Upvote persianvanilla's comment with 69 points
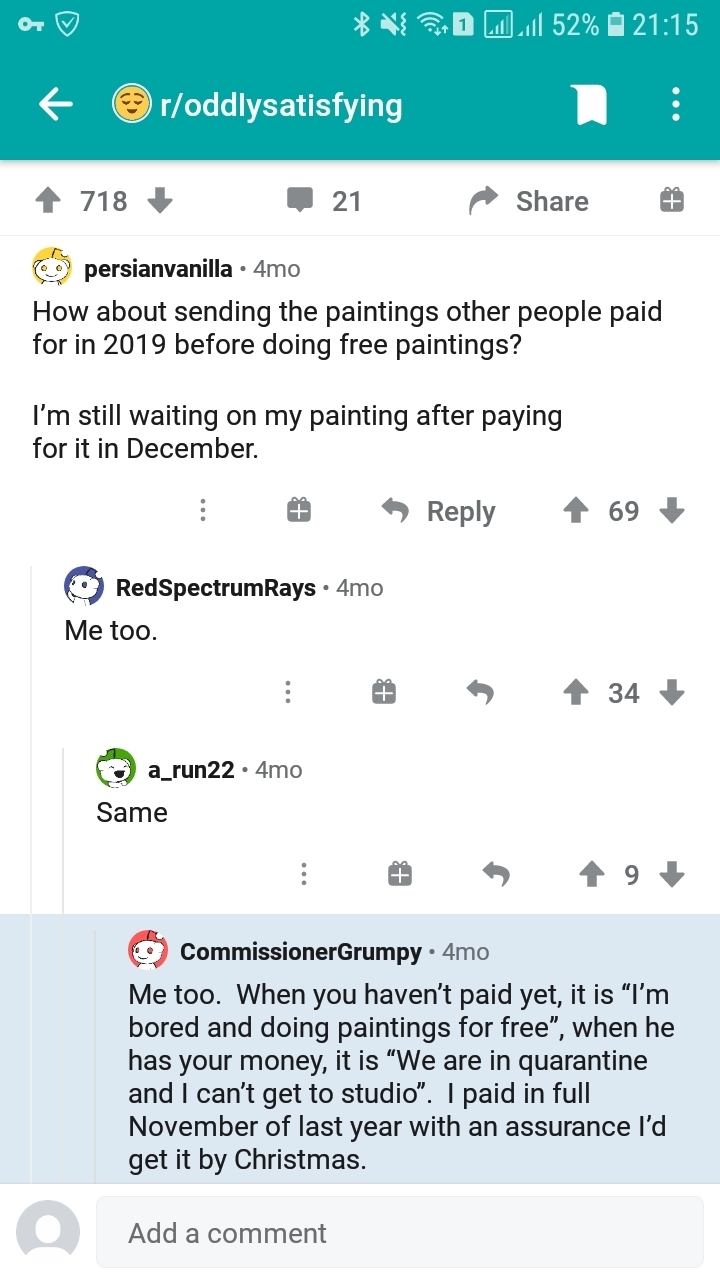Viewport: 720px width, 1280px height. (575, 511)
